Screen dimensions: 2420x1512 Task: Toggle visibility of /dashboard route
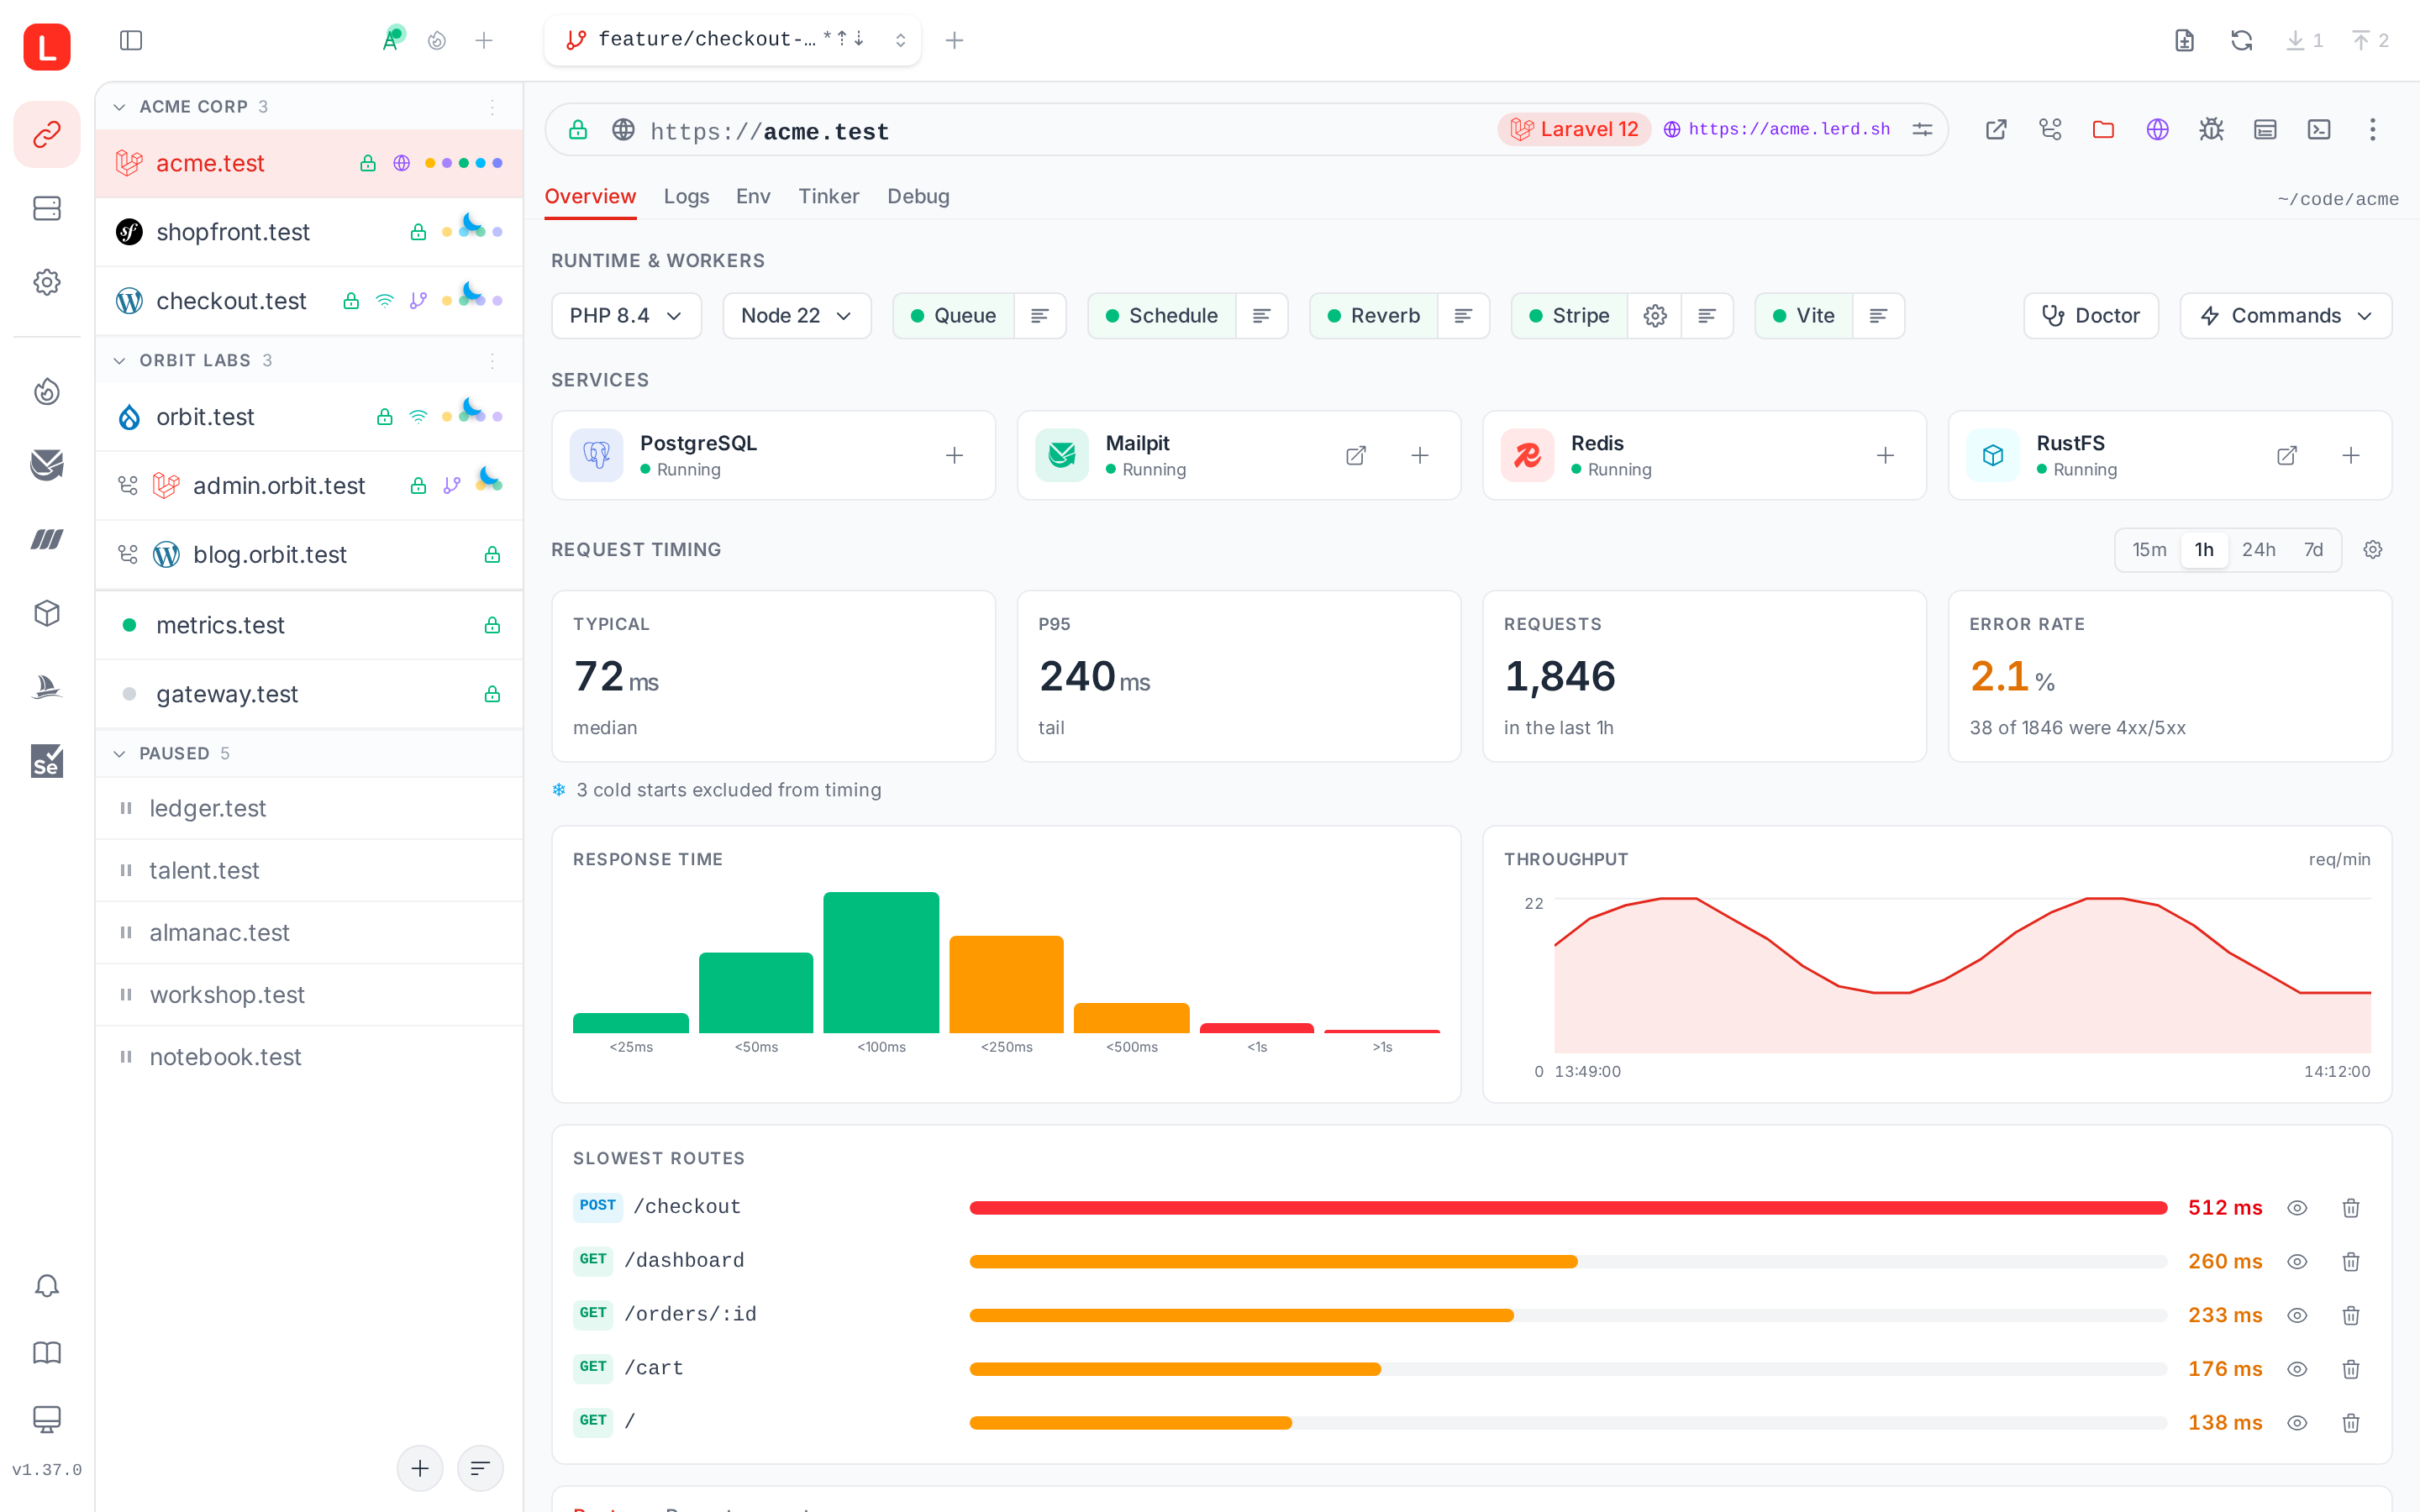[x=2297, y=1262]
